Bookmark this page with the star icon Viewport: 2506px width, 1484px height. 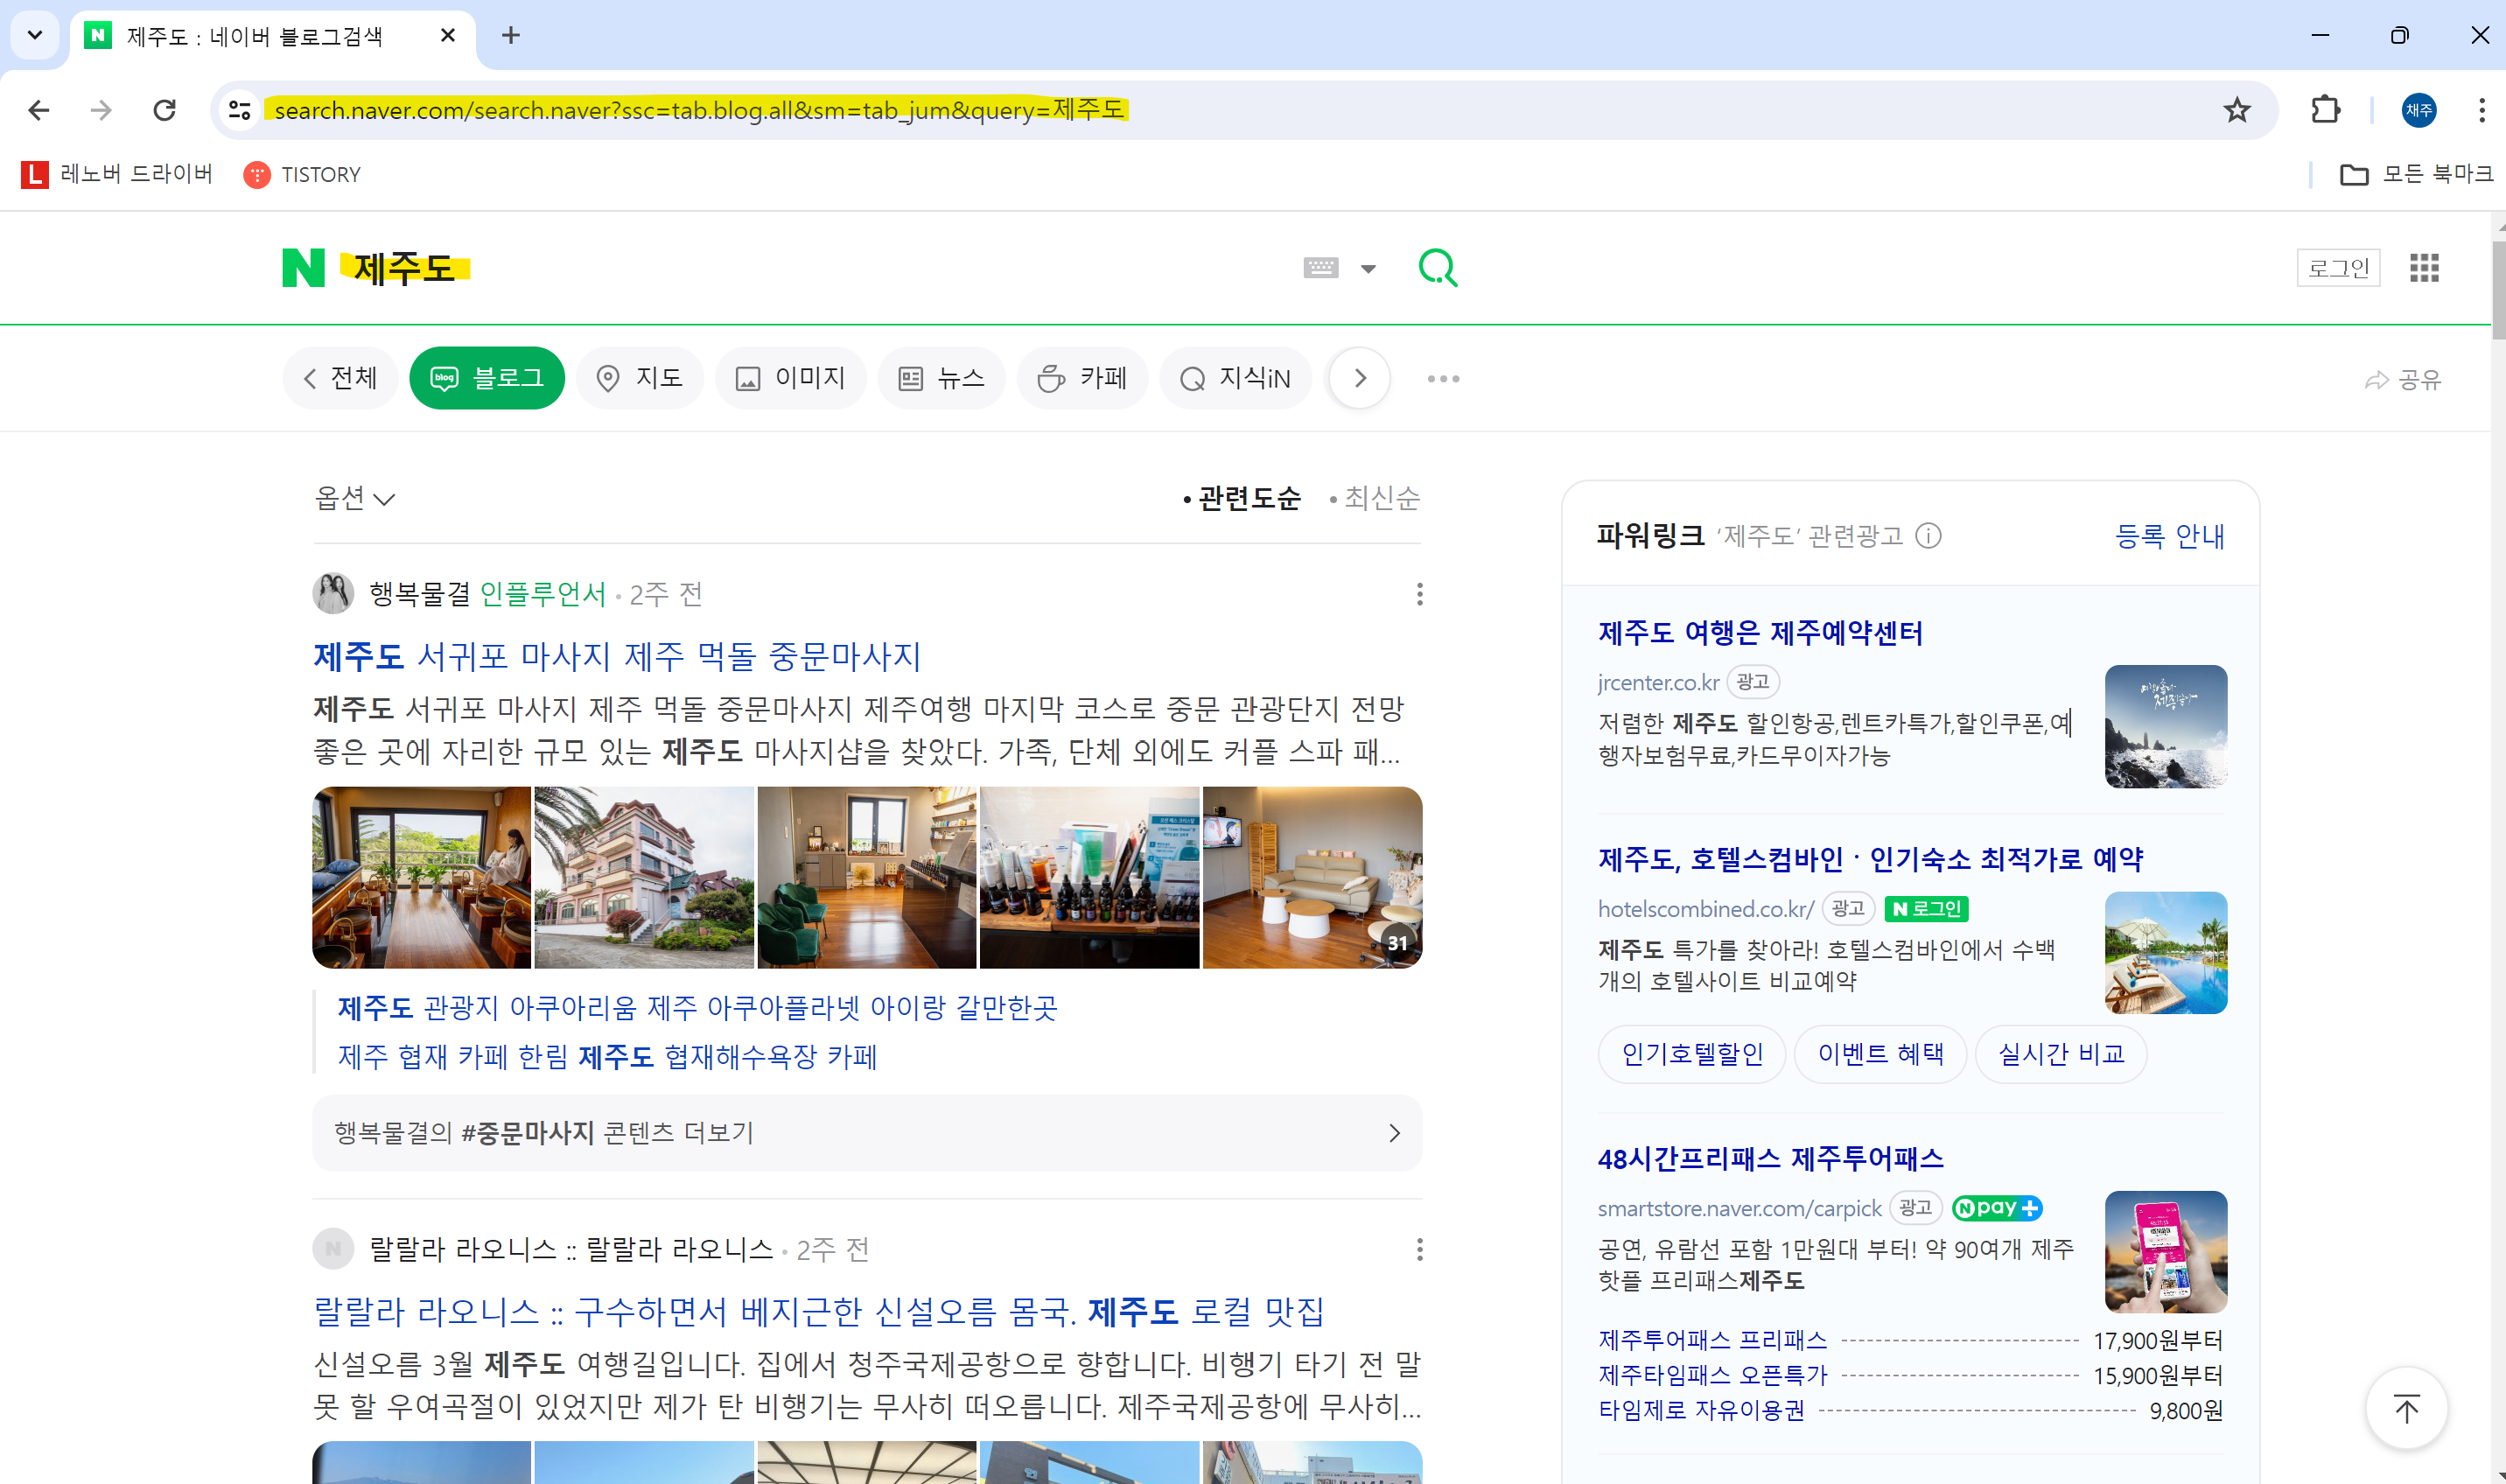[x=2237, y=109]
